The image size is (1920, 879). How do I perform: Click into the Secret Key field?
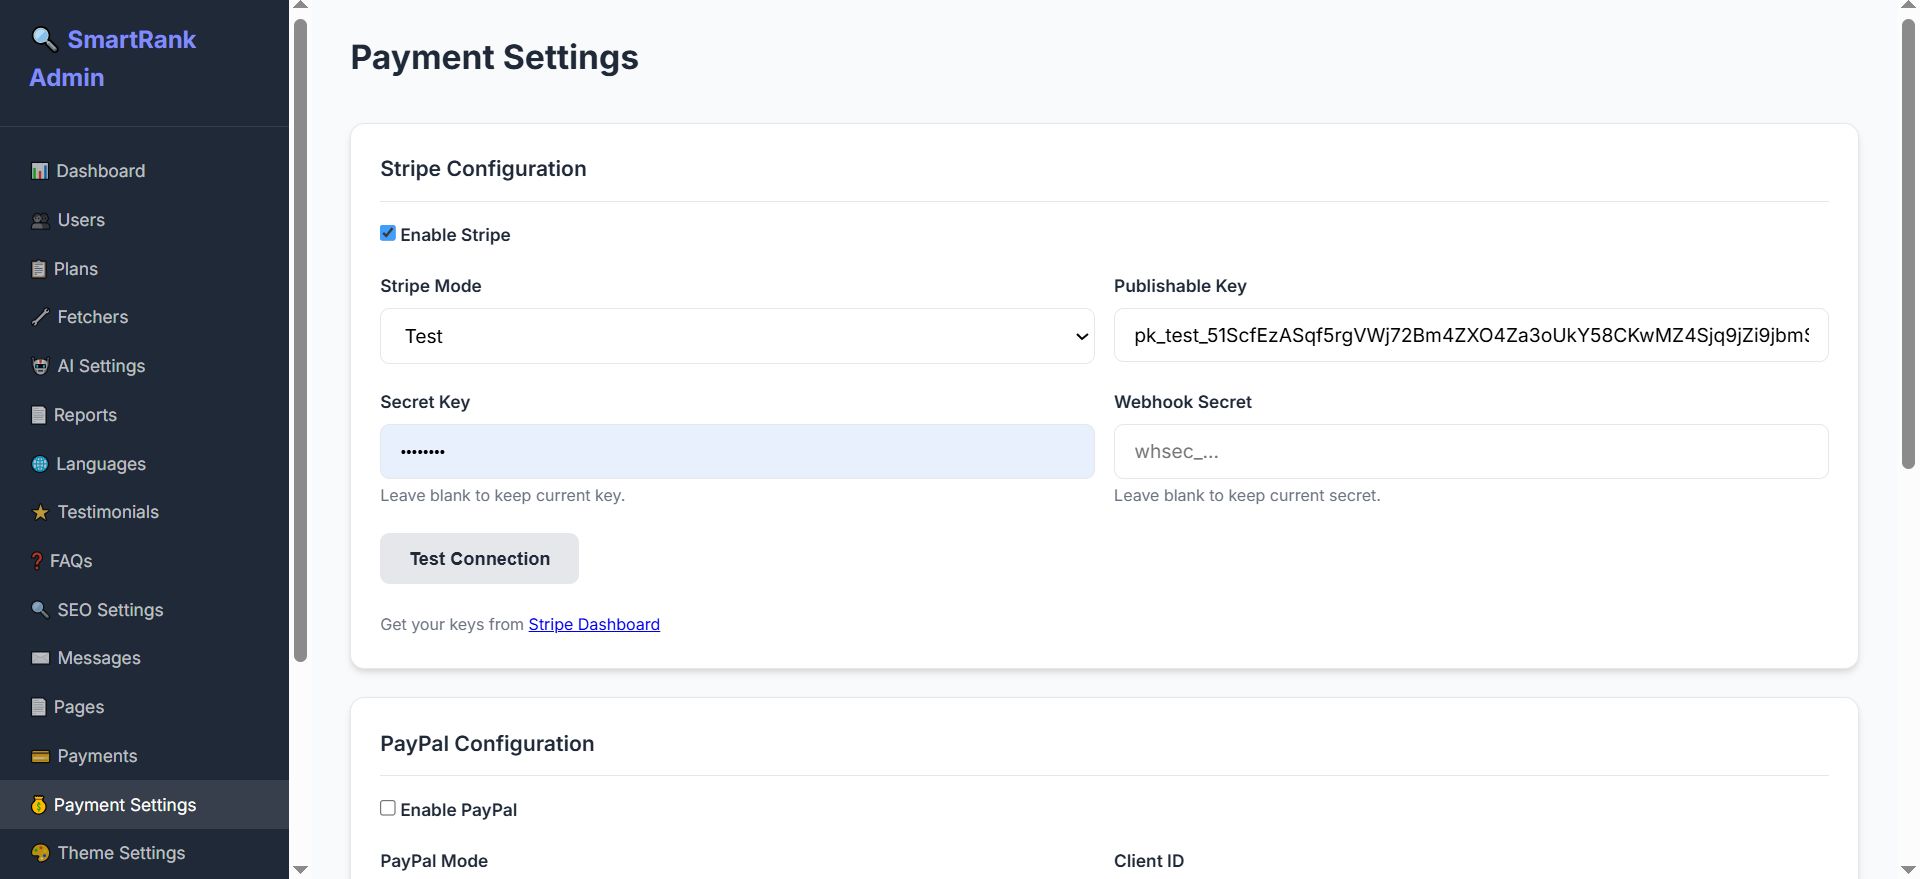click(x=737, y=452)
